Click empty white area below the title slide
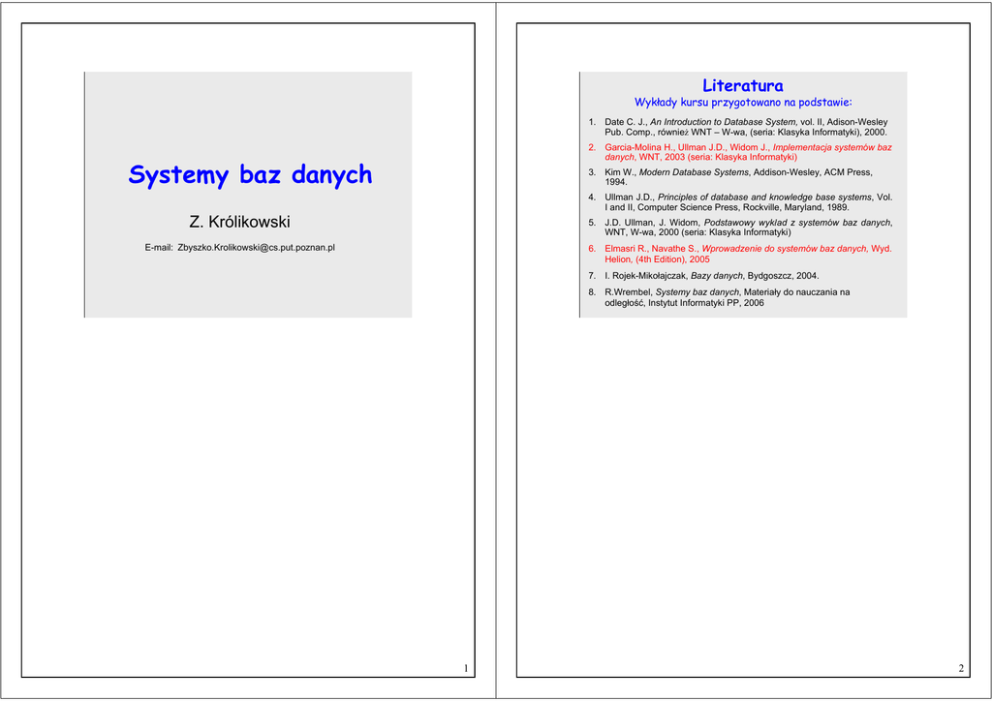Viewport: 992px width, 701px height. [248, 480]
